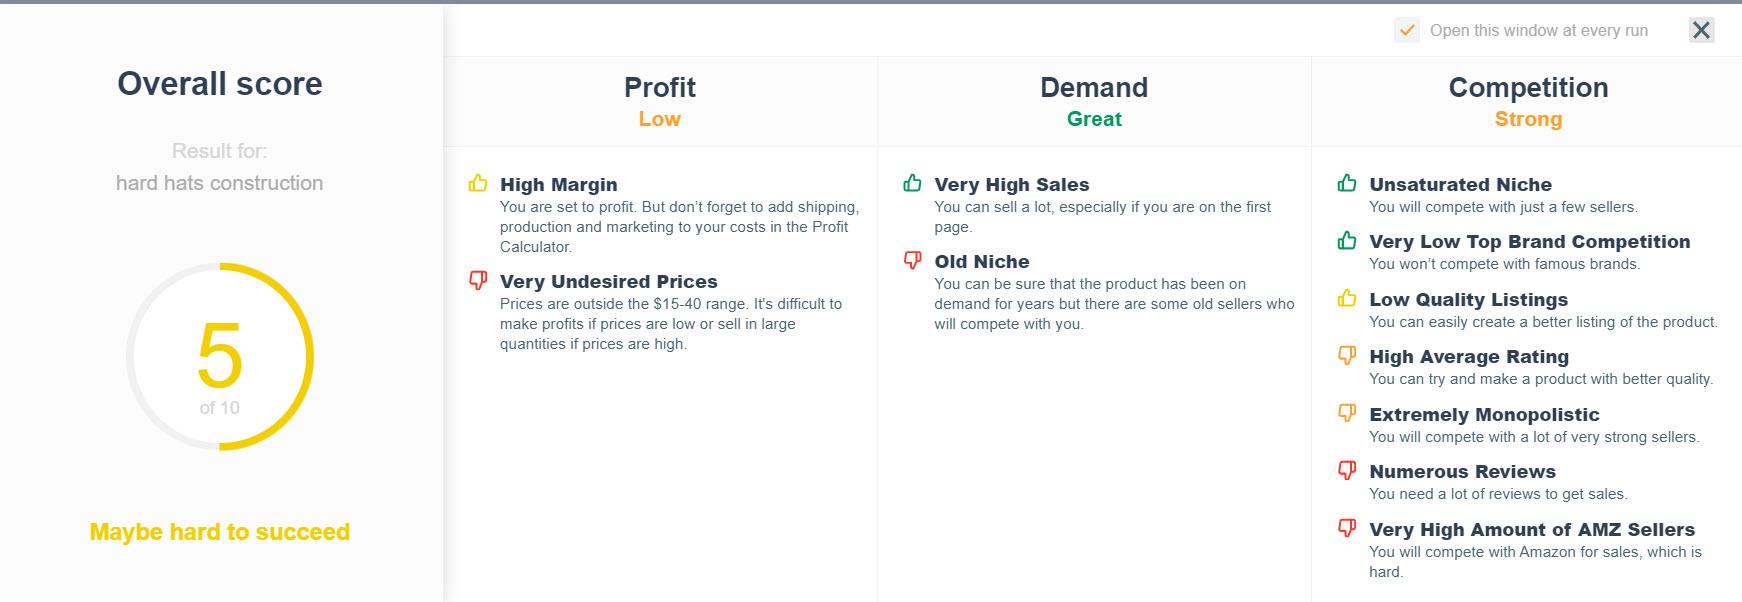The height and width of the screenshot is (602, 1742).
Task: Select the Profit column heading
Action: point(660,88)
